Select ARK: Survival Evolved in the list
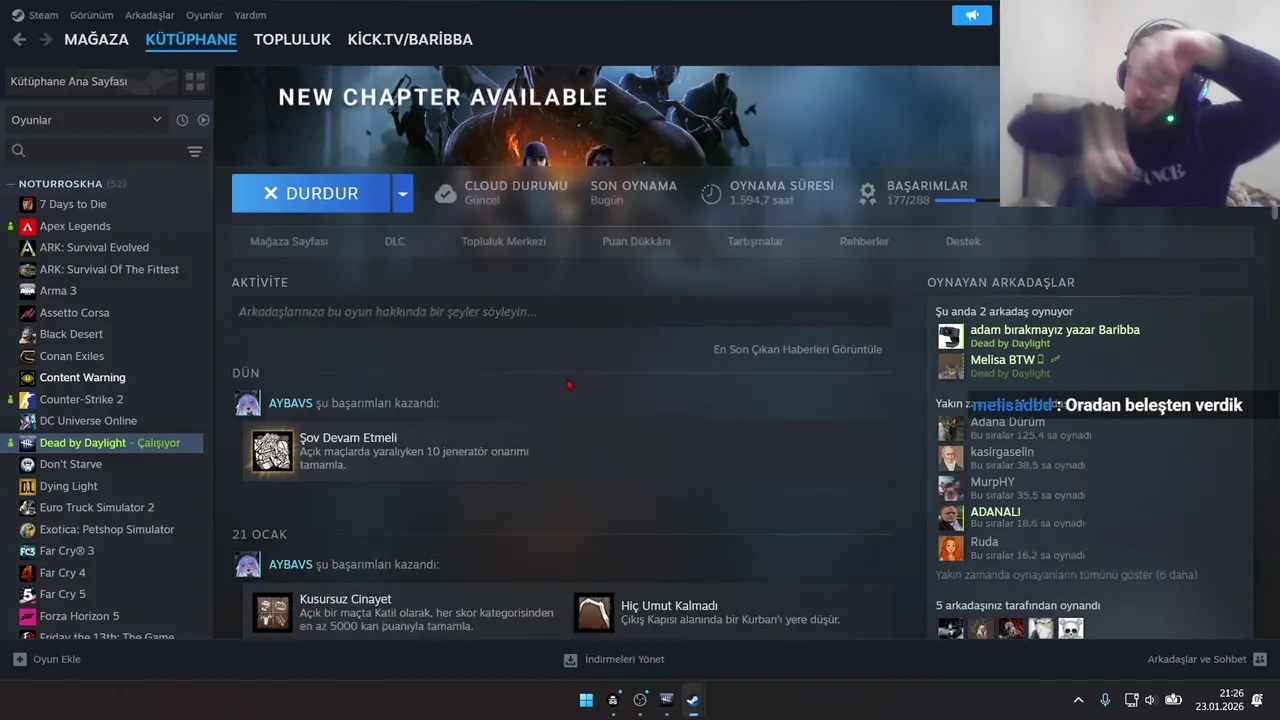The image size is (1280, 720). [94, 247]
